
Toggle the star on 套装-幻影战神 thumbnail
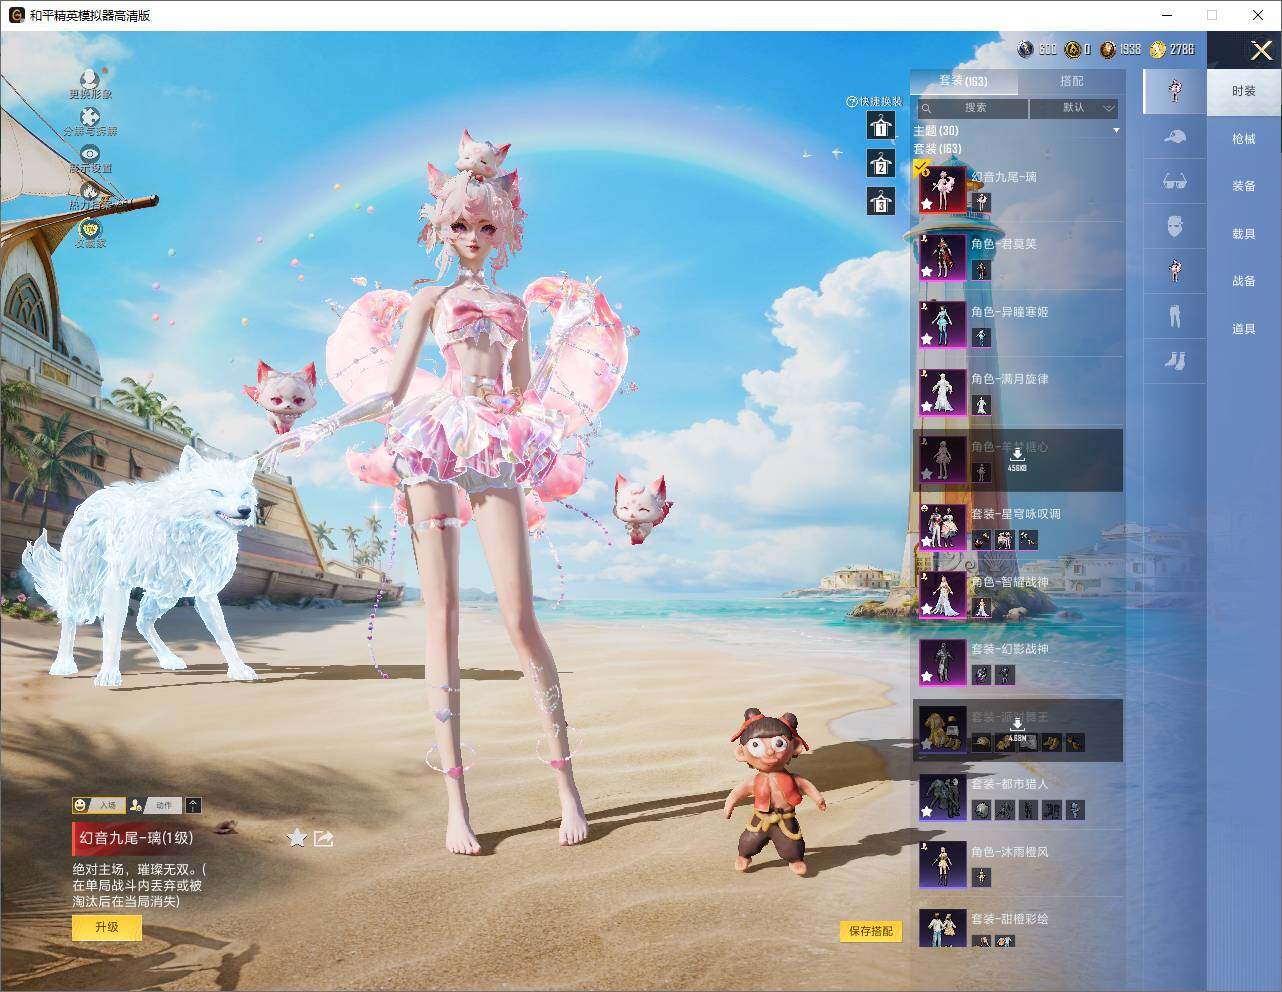927,676
